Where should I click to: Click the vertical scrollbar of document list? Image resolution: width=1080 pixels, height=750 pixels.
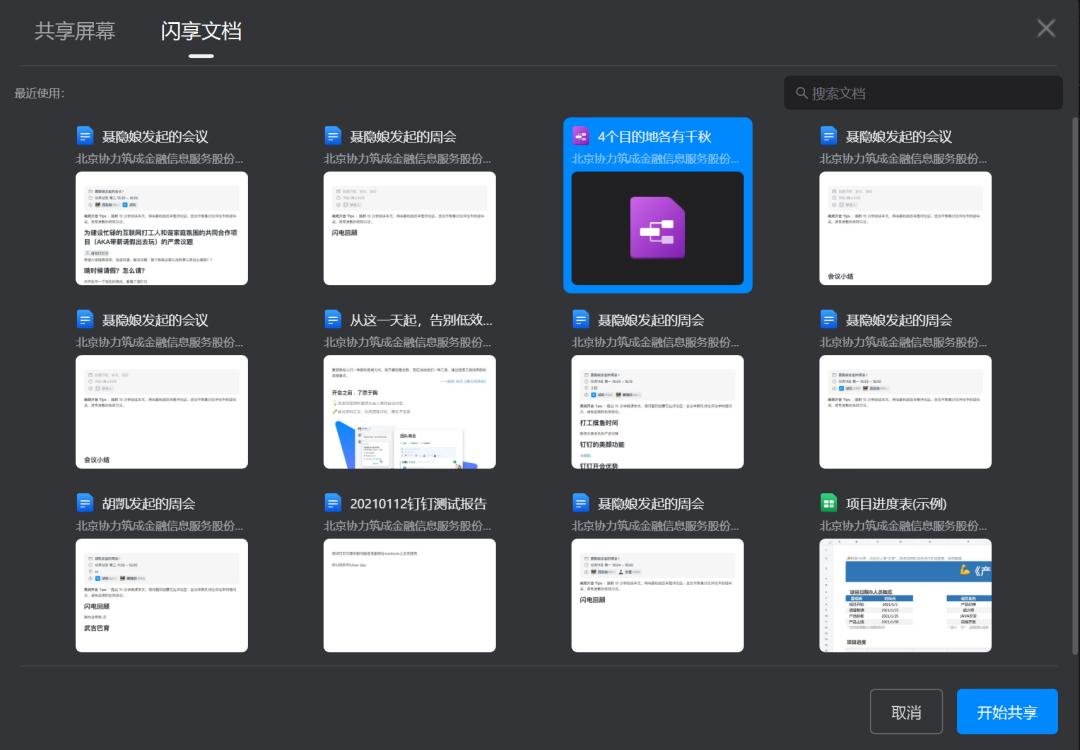pyautogui.click(x=1075, y=386)
